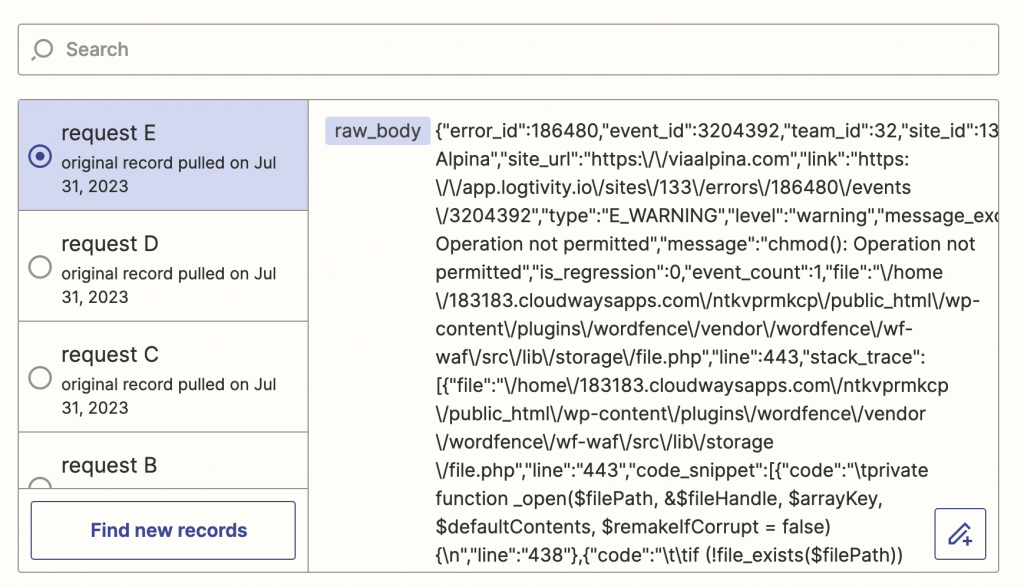
Task: Click the viaalpina.com site_url text line
Action: 672,159
